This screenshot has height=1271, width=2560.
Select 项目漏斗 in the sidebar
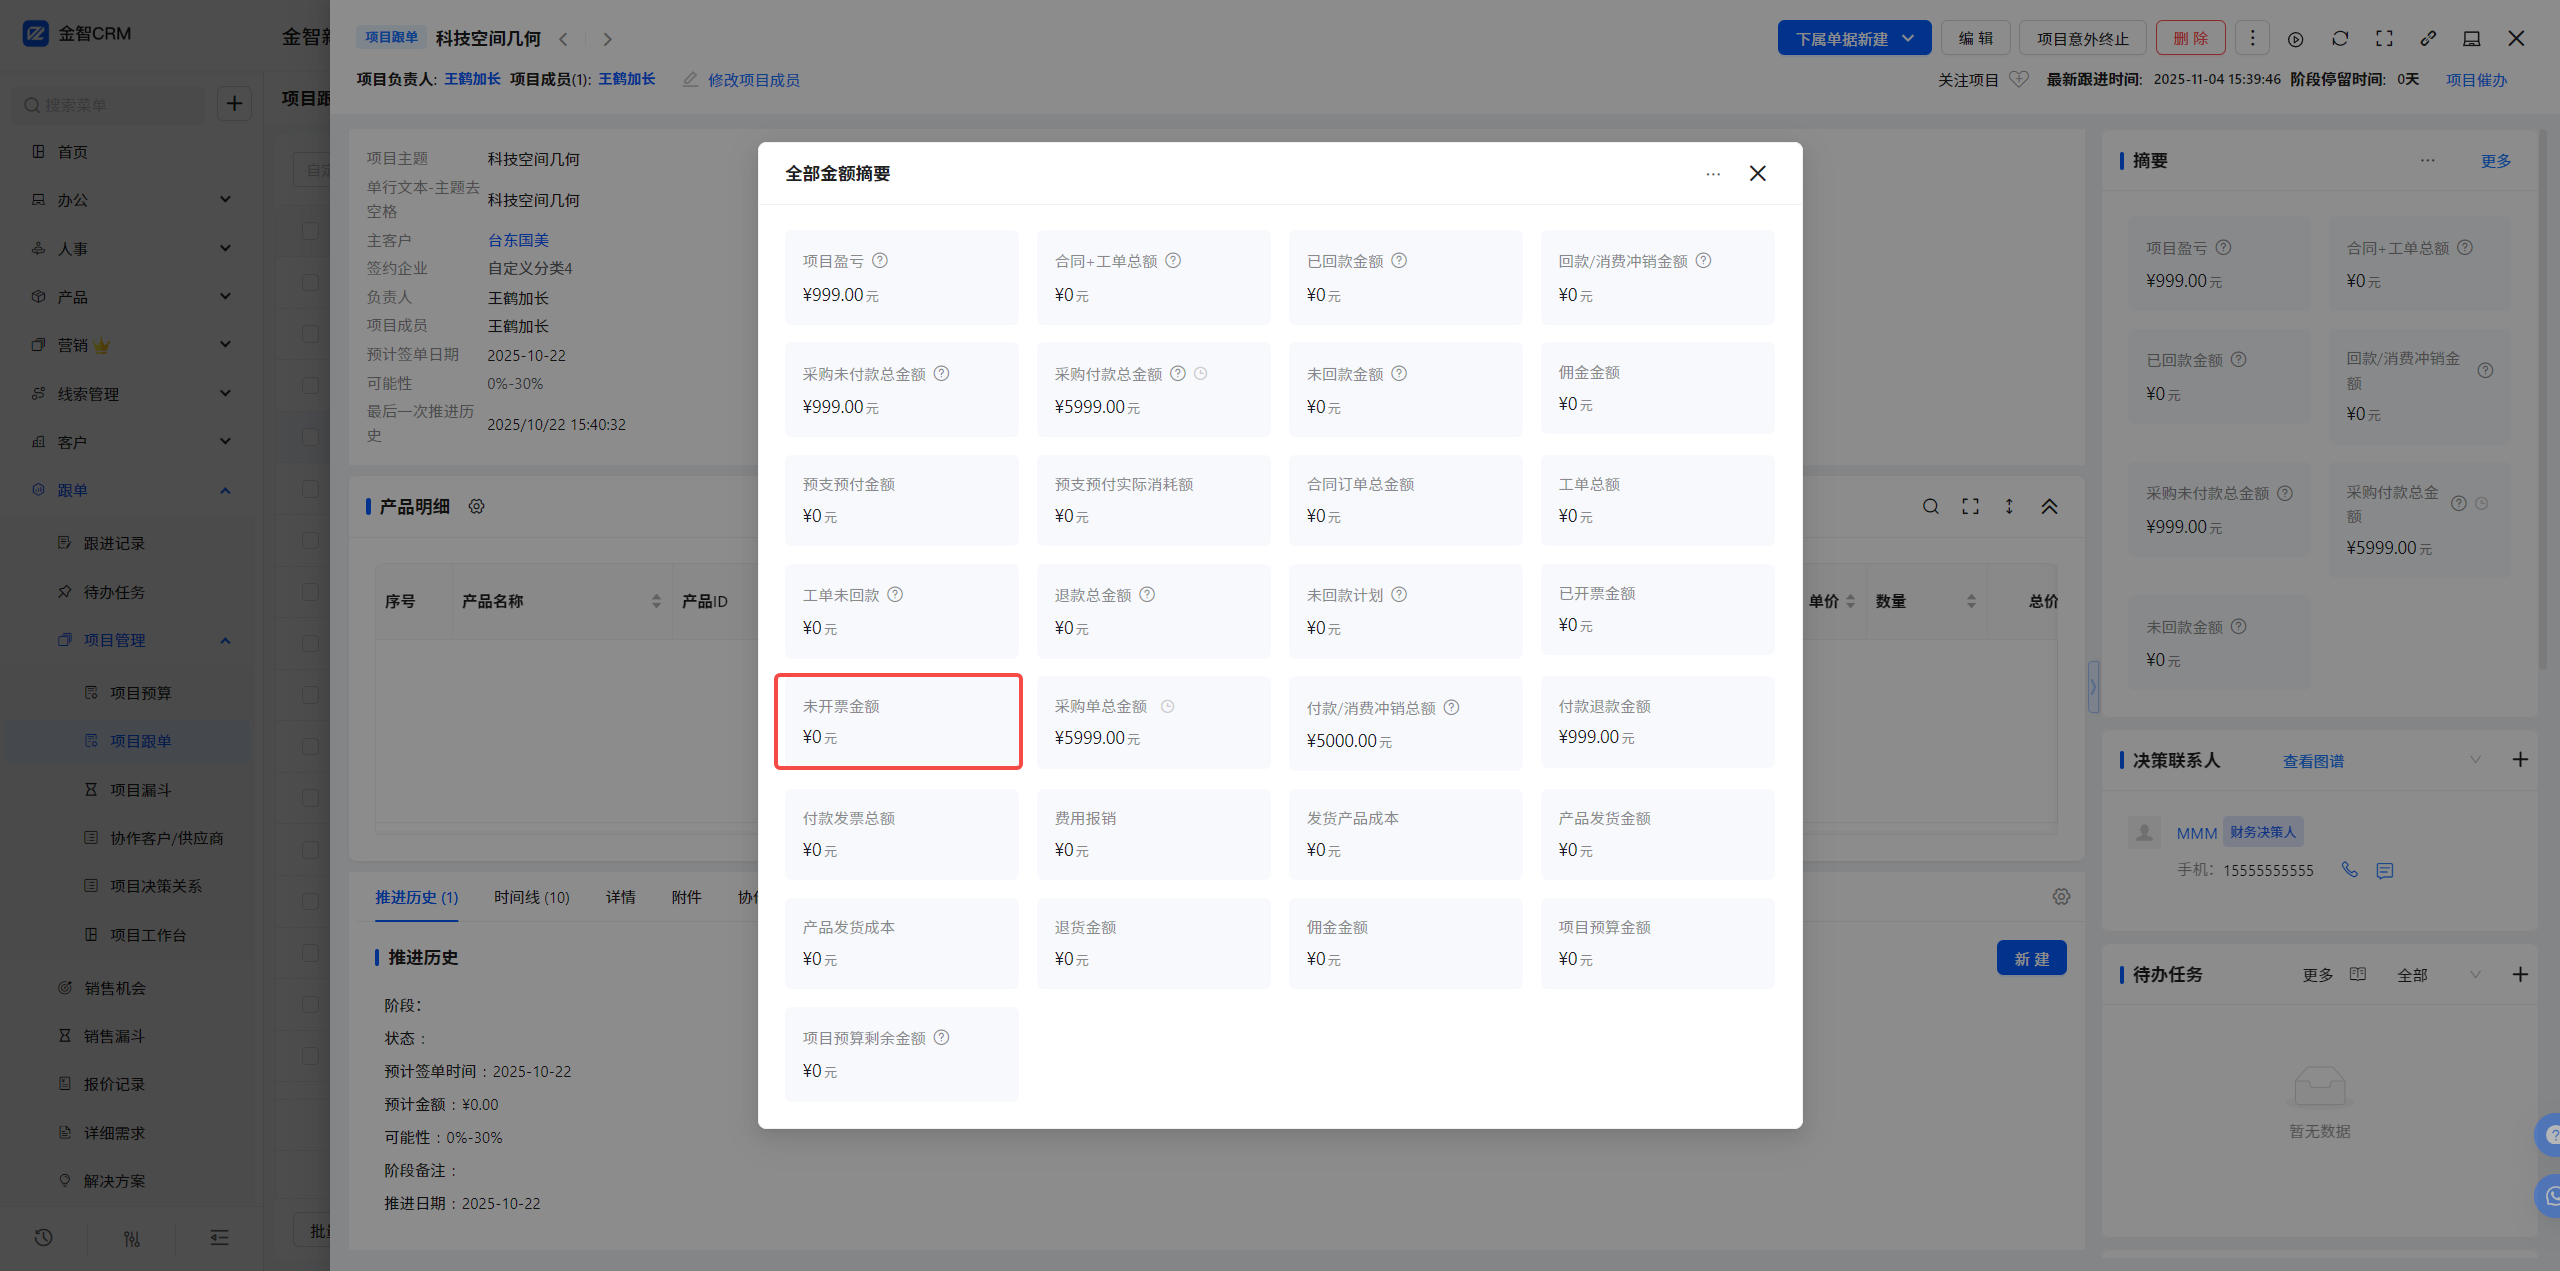click(140, 790)
